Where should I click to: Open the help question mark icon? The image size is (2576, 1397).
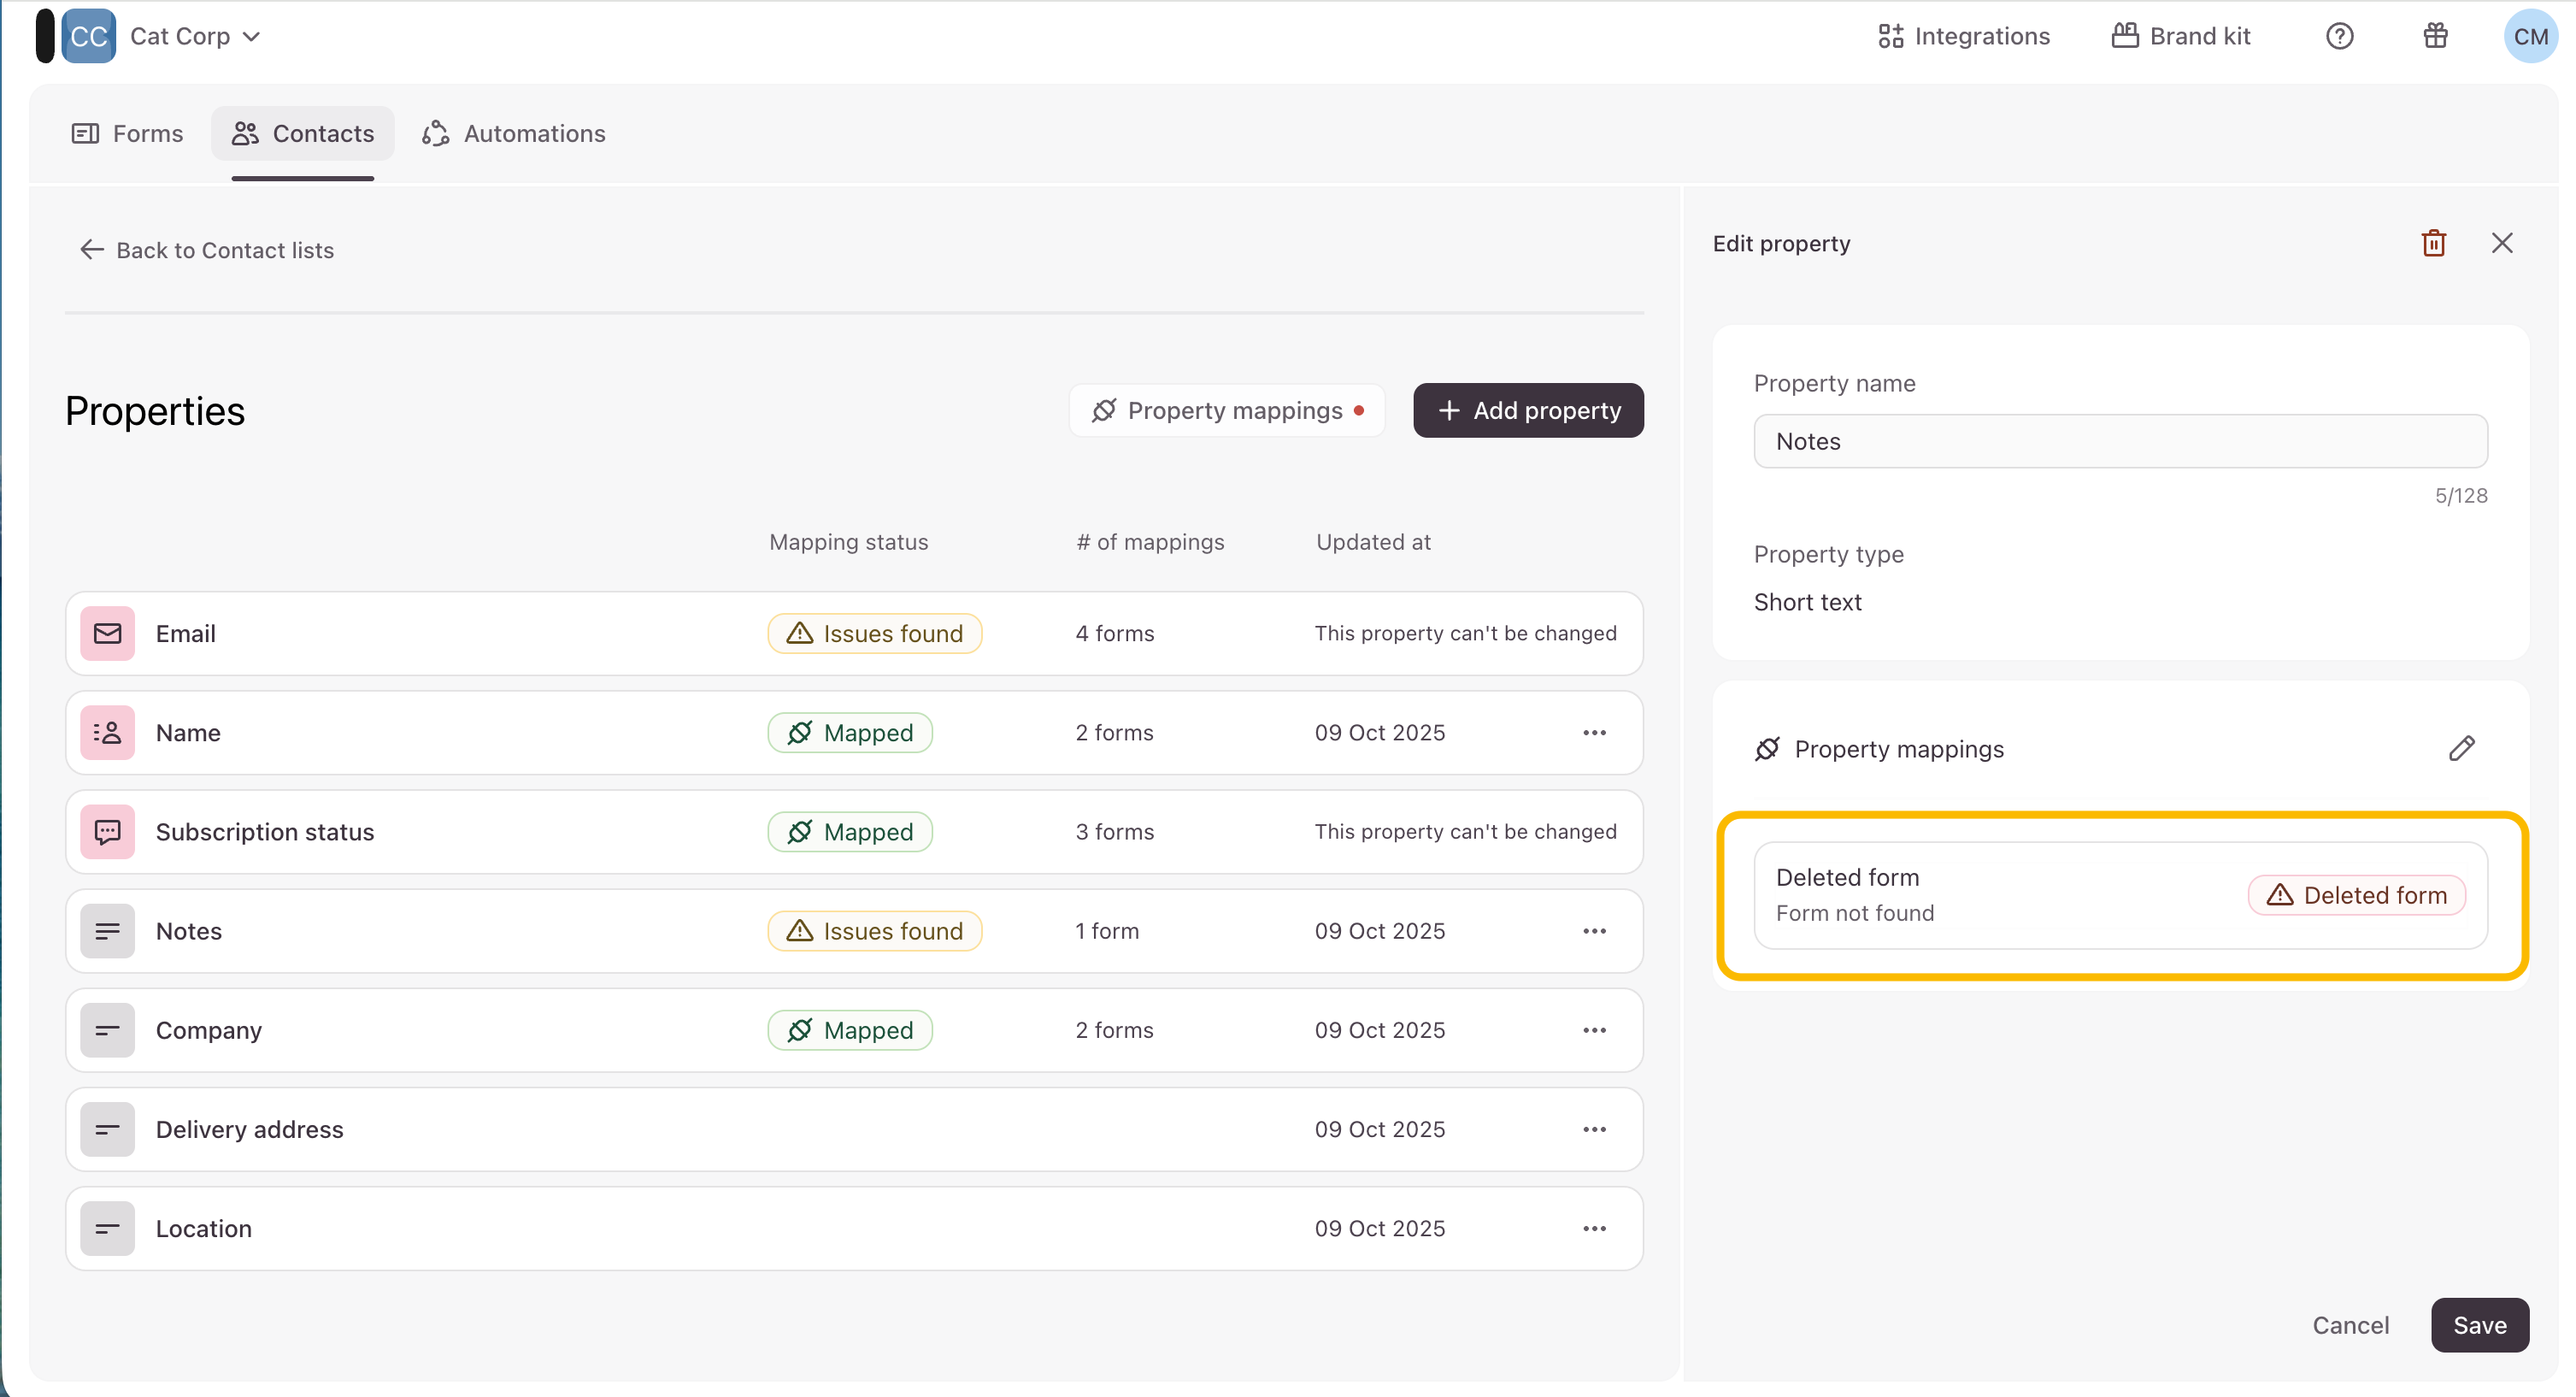2339,36
